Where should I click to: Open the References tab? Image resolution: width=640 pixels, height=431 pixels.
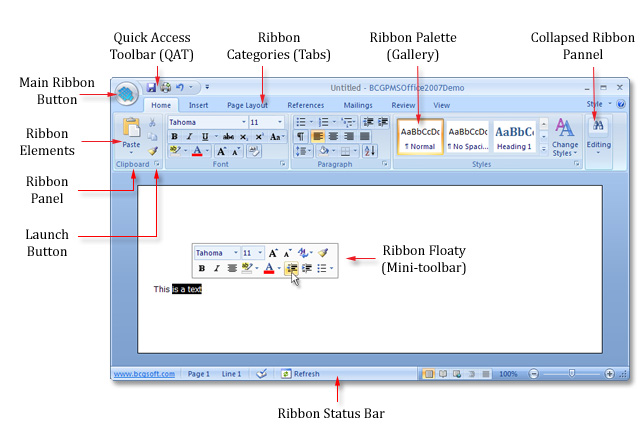(x=306, y=105)
